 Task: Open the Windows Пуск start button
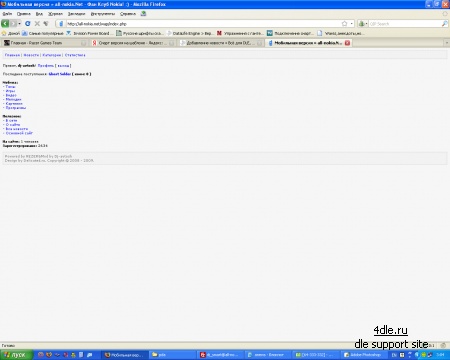pyautogui.click(x=16, y=355)
